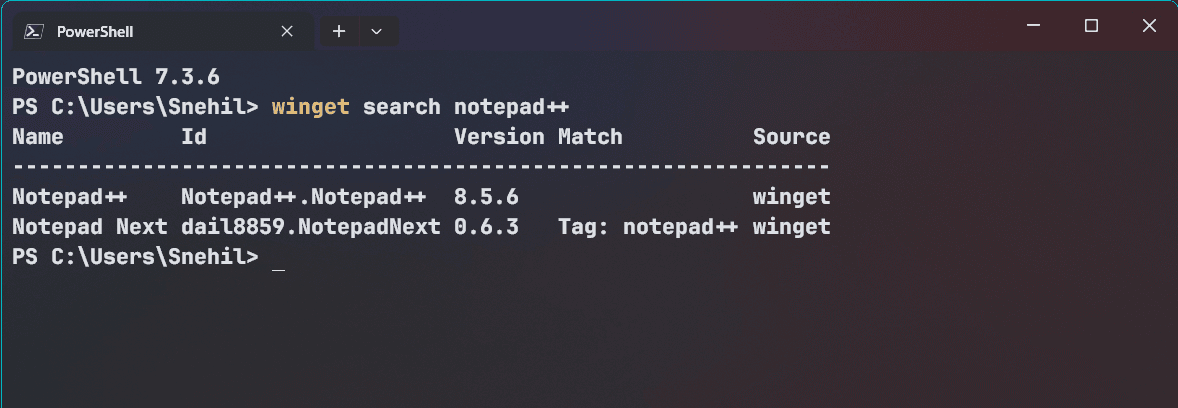This screenshot has width=1178, height=408.
Task: Click version number 8.5.6
Action: point(486,197)
